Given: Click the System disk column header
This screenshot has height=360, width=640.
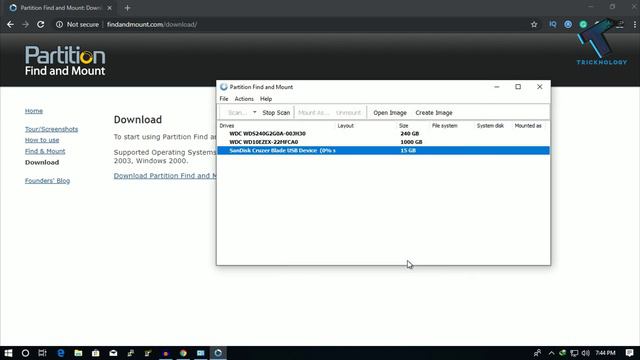Looking at the screenshot, I should click(490, 126).
